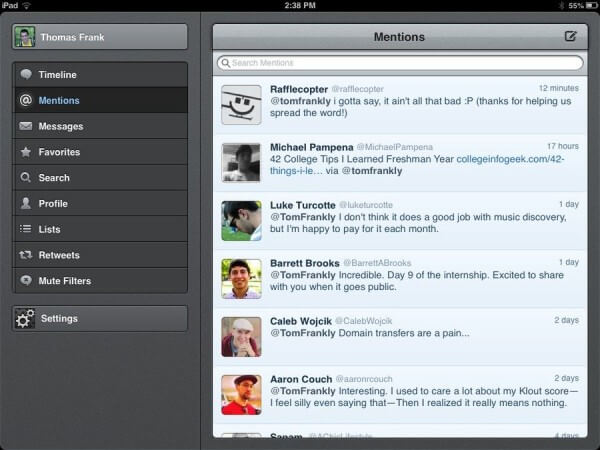Tap Barrett Brooks' avatar
The image size is (600, 450).
click(241, 279)
